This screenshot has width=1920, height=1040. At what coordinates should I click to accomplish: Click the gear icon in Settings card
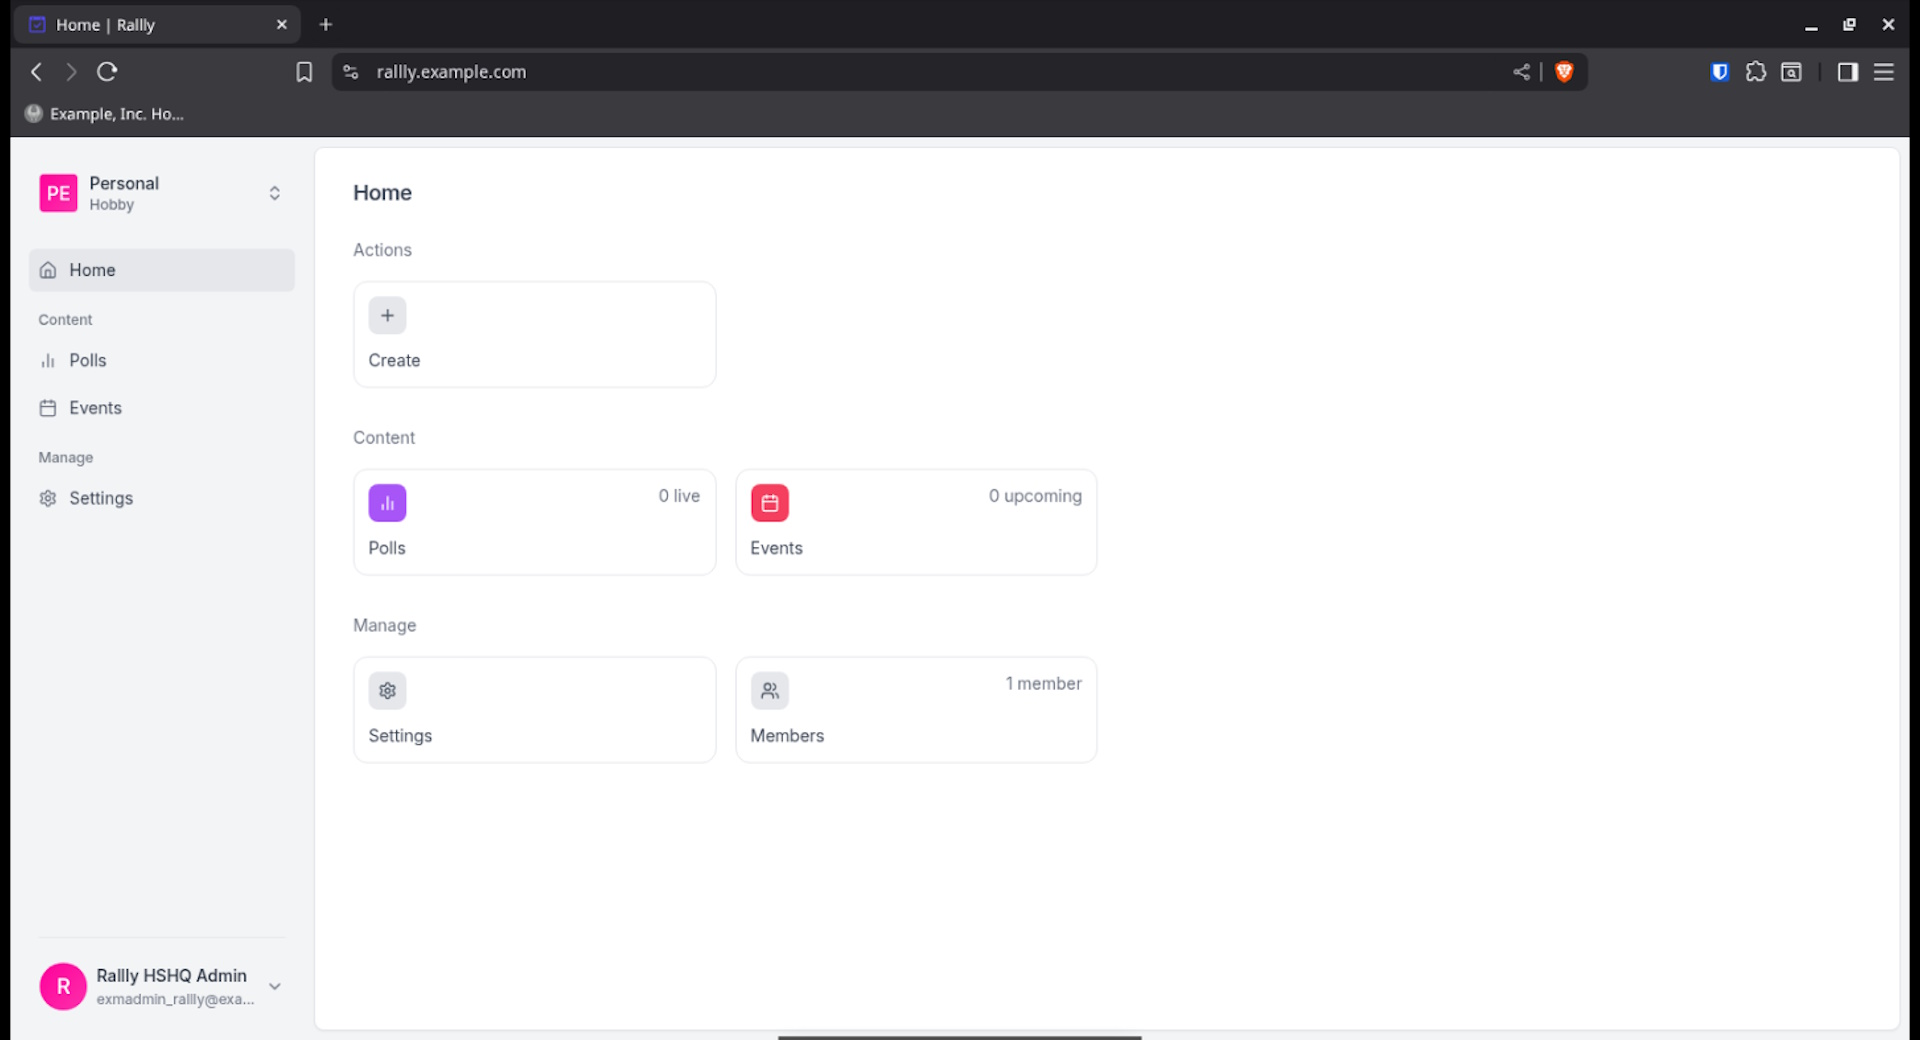pyautogui.click(x=387, y=691)
